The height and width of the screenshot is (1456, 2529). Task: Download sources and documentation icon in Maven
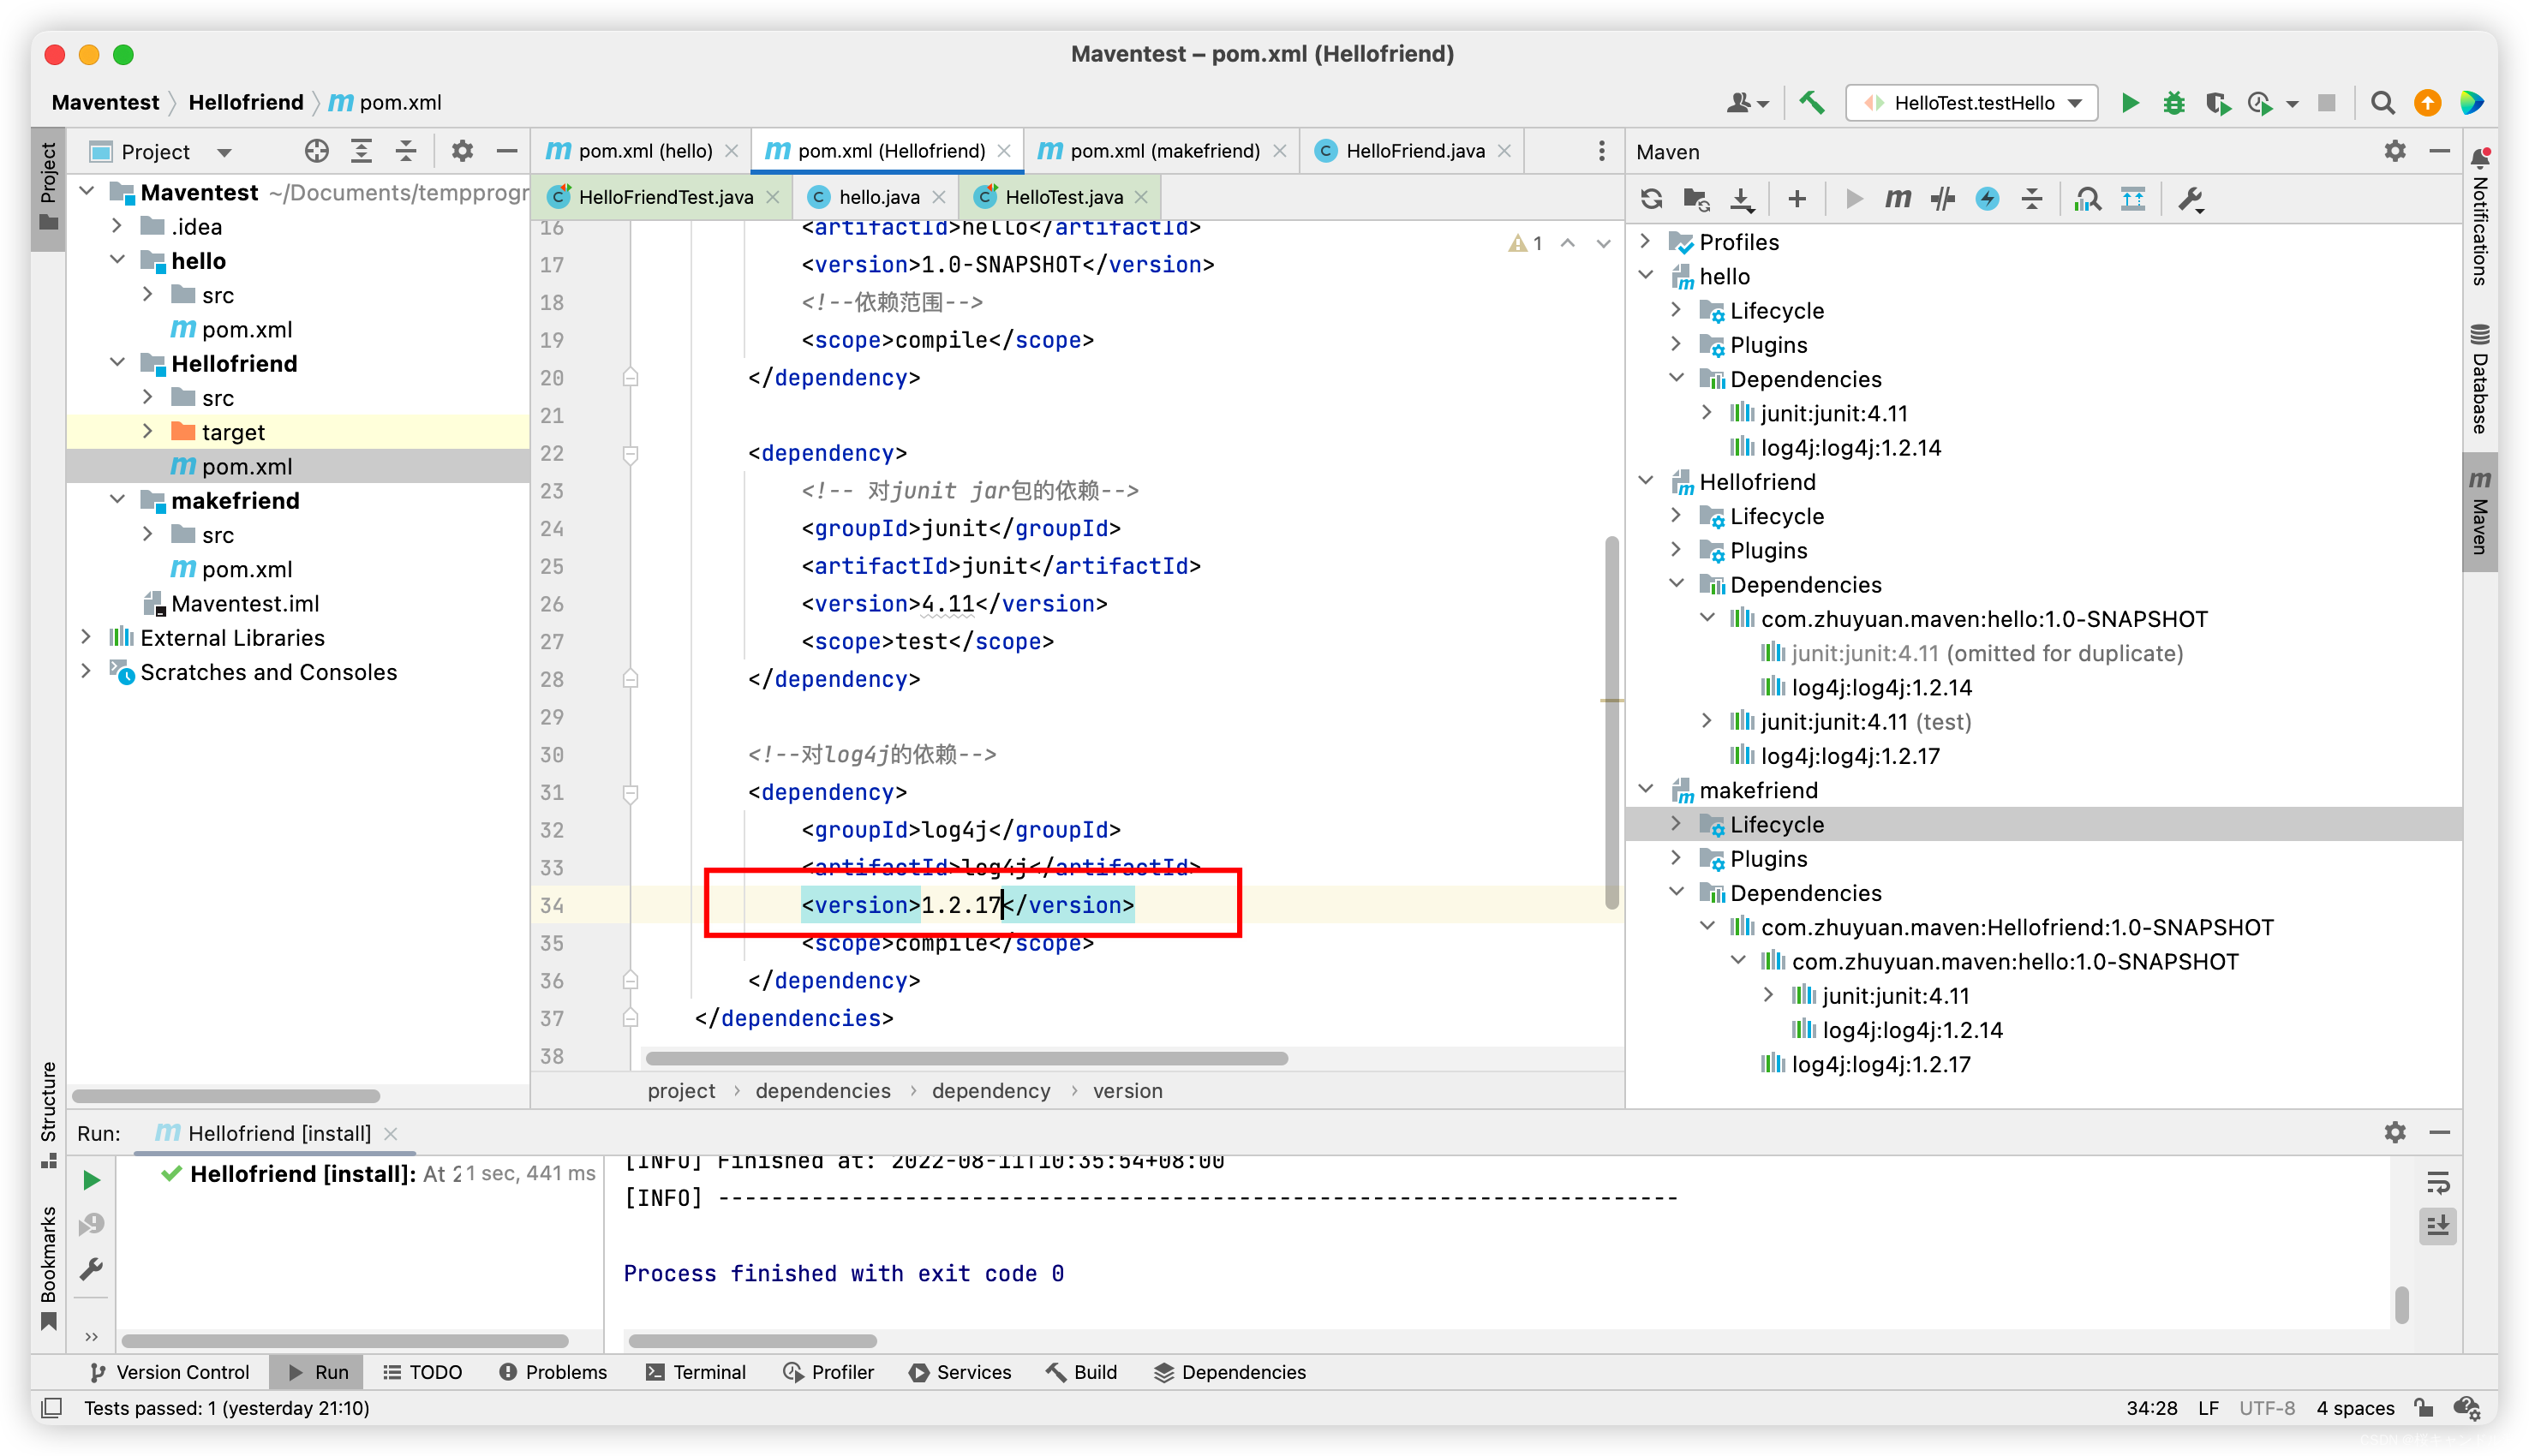(1742, 199)
